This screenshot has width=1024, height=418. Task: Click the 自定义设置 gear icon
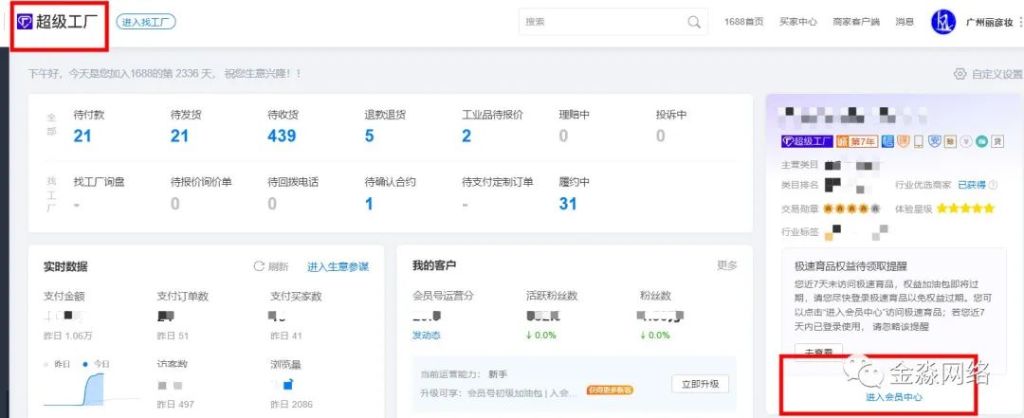[x=959, y=74]
